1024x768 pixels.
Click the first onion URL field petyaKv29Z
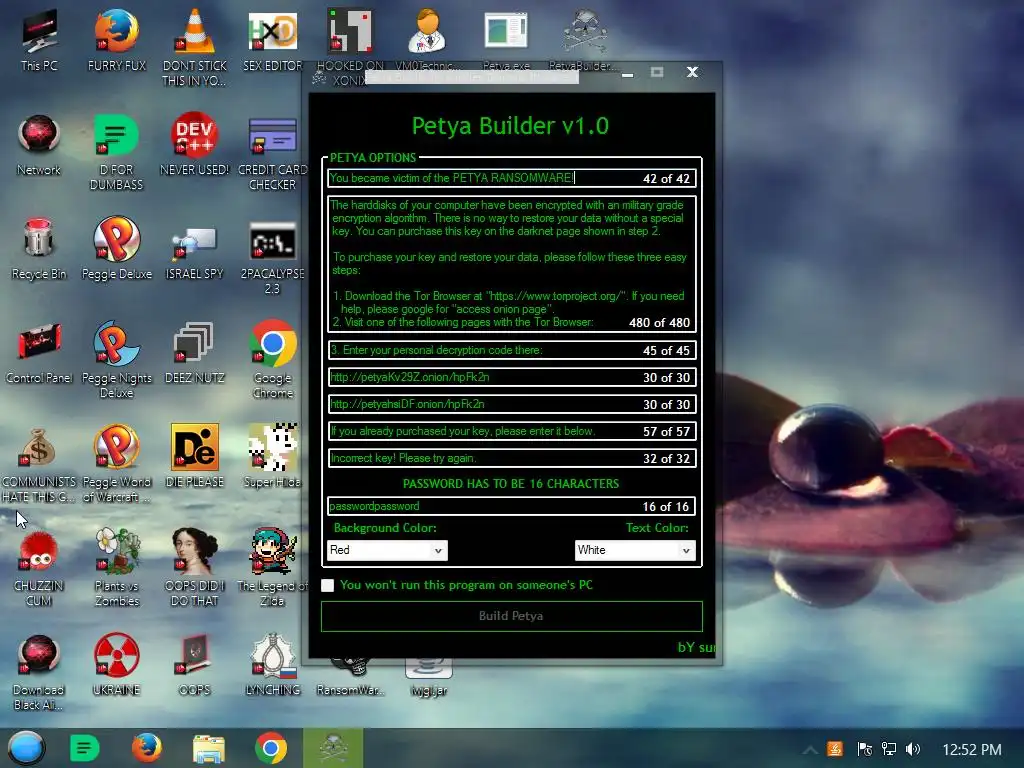(512, 377)
